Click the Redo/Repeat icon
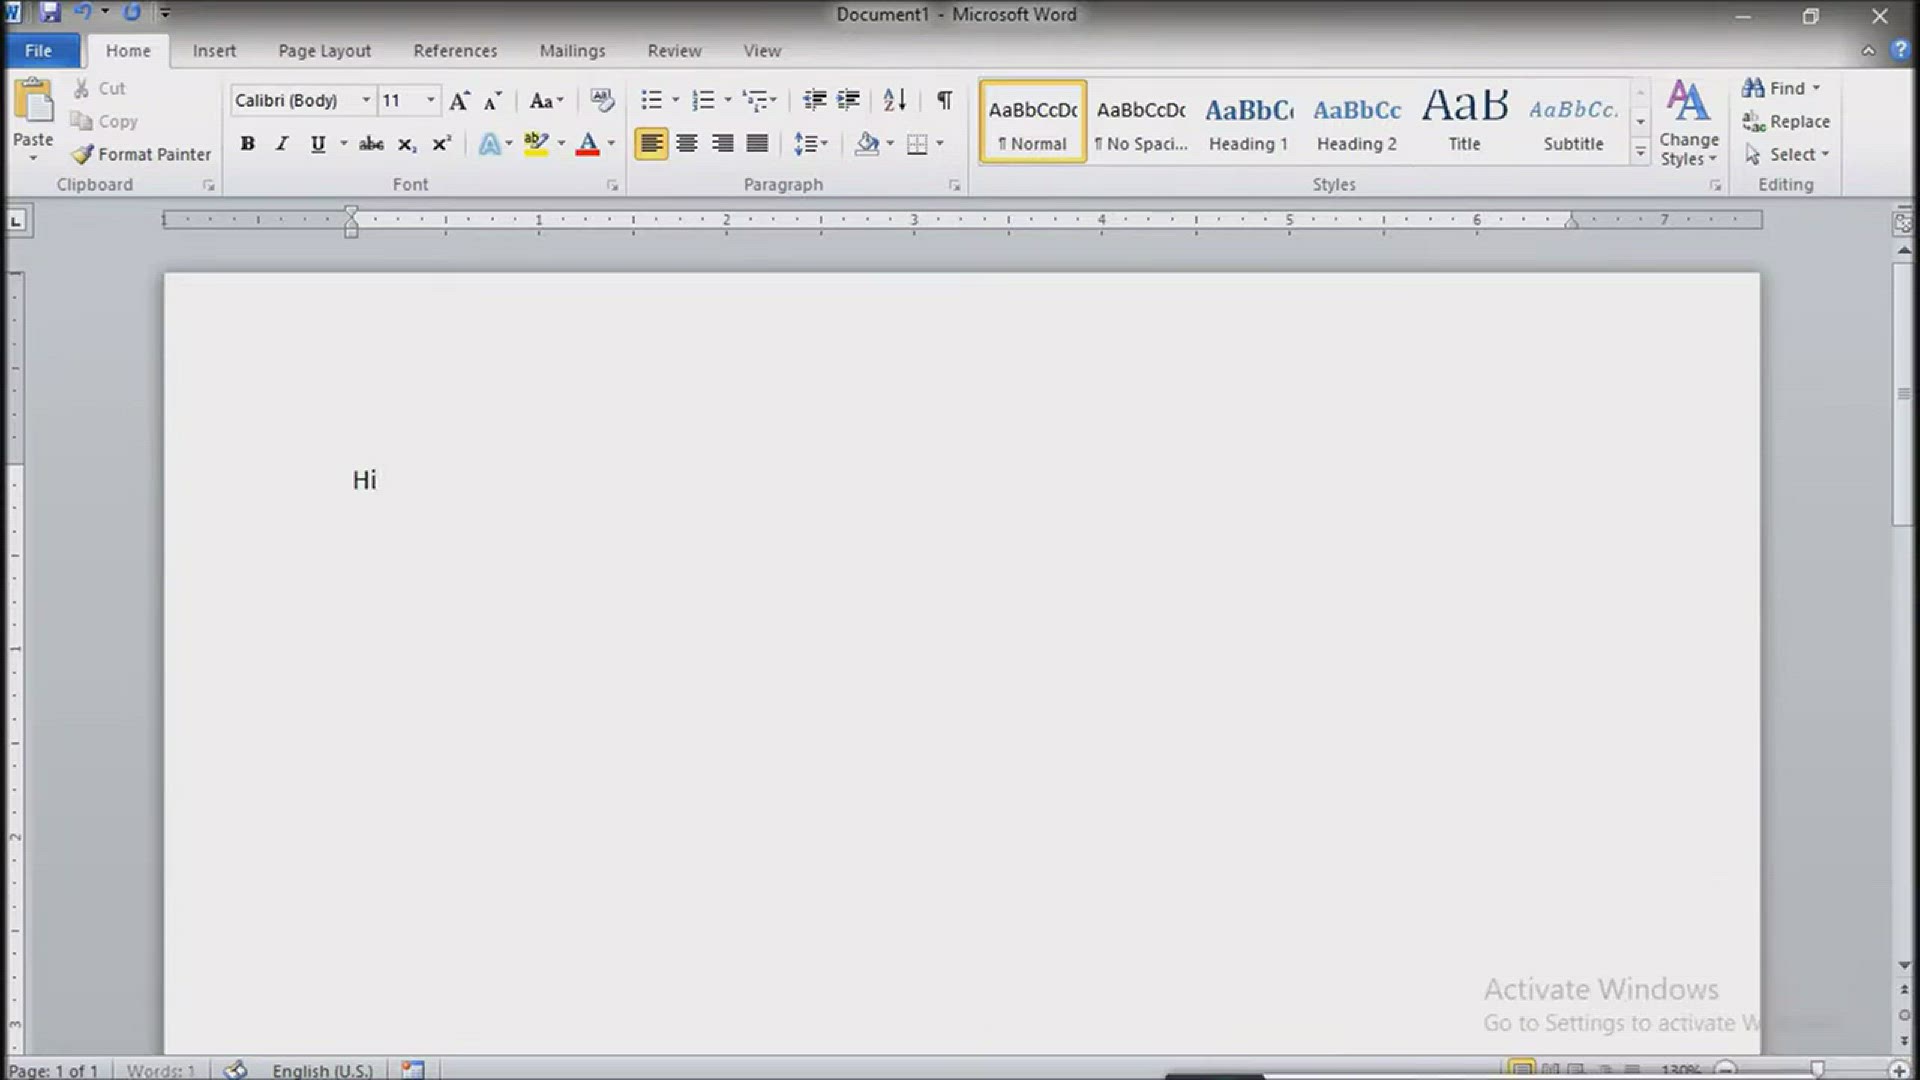The width and height of the screenshot is (1920, 1080). (131, 13)
